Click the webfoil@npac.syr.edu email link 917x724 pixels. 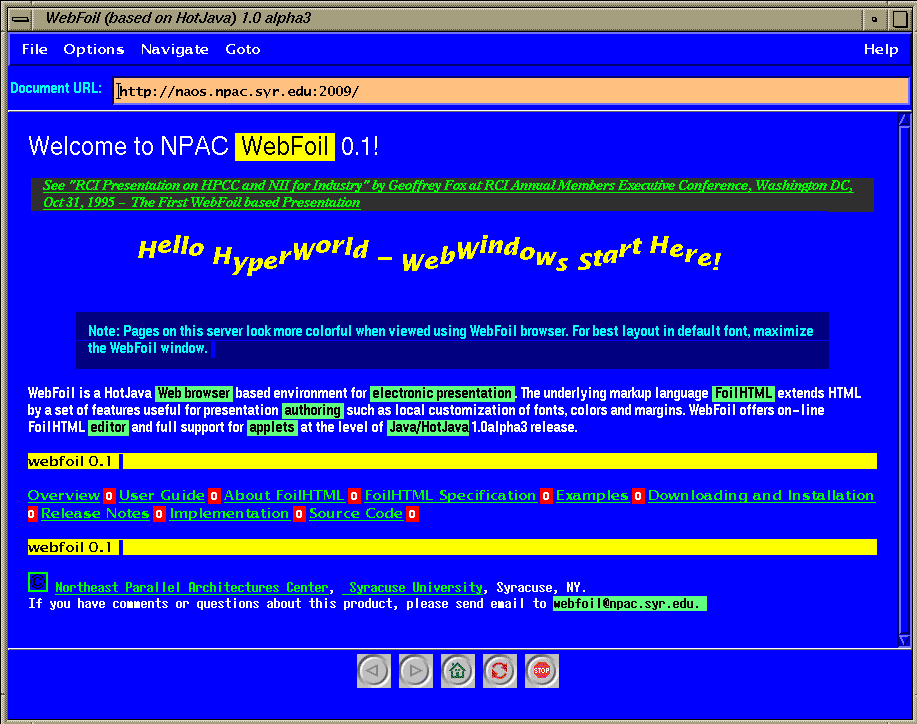click(629, 604)
